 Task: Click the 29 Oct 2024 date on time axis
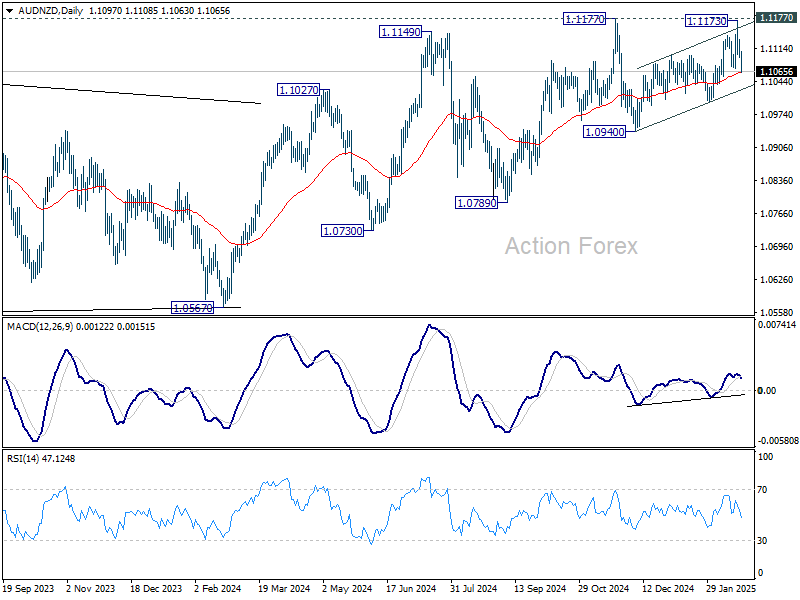click(604, 588)
